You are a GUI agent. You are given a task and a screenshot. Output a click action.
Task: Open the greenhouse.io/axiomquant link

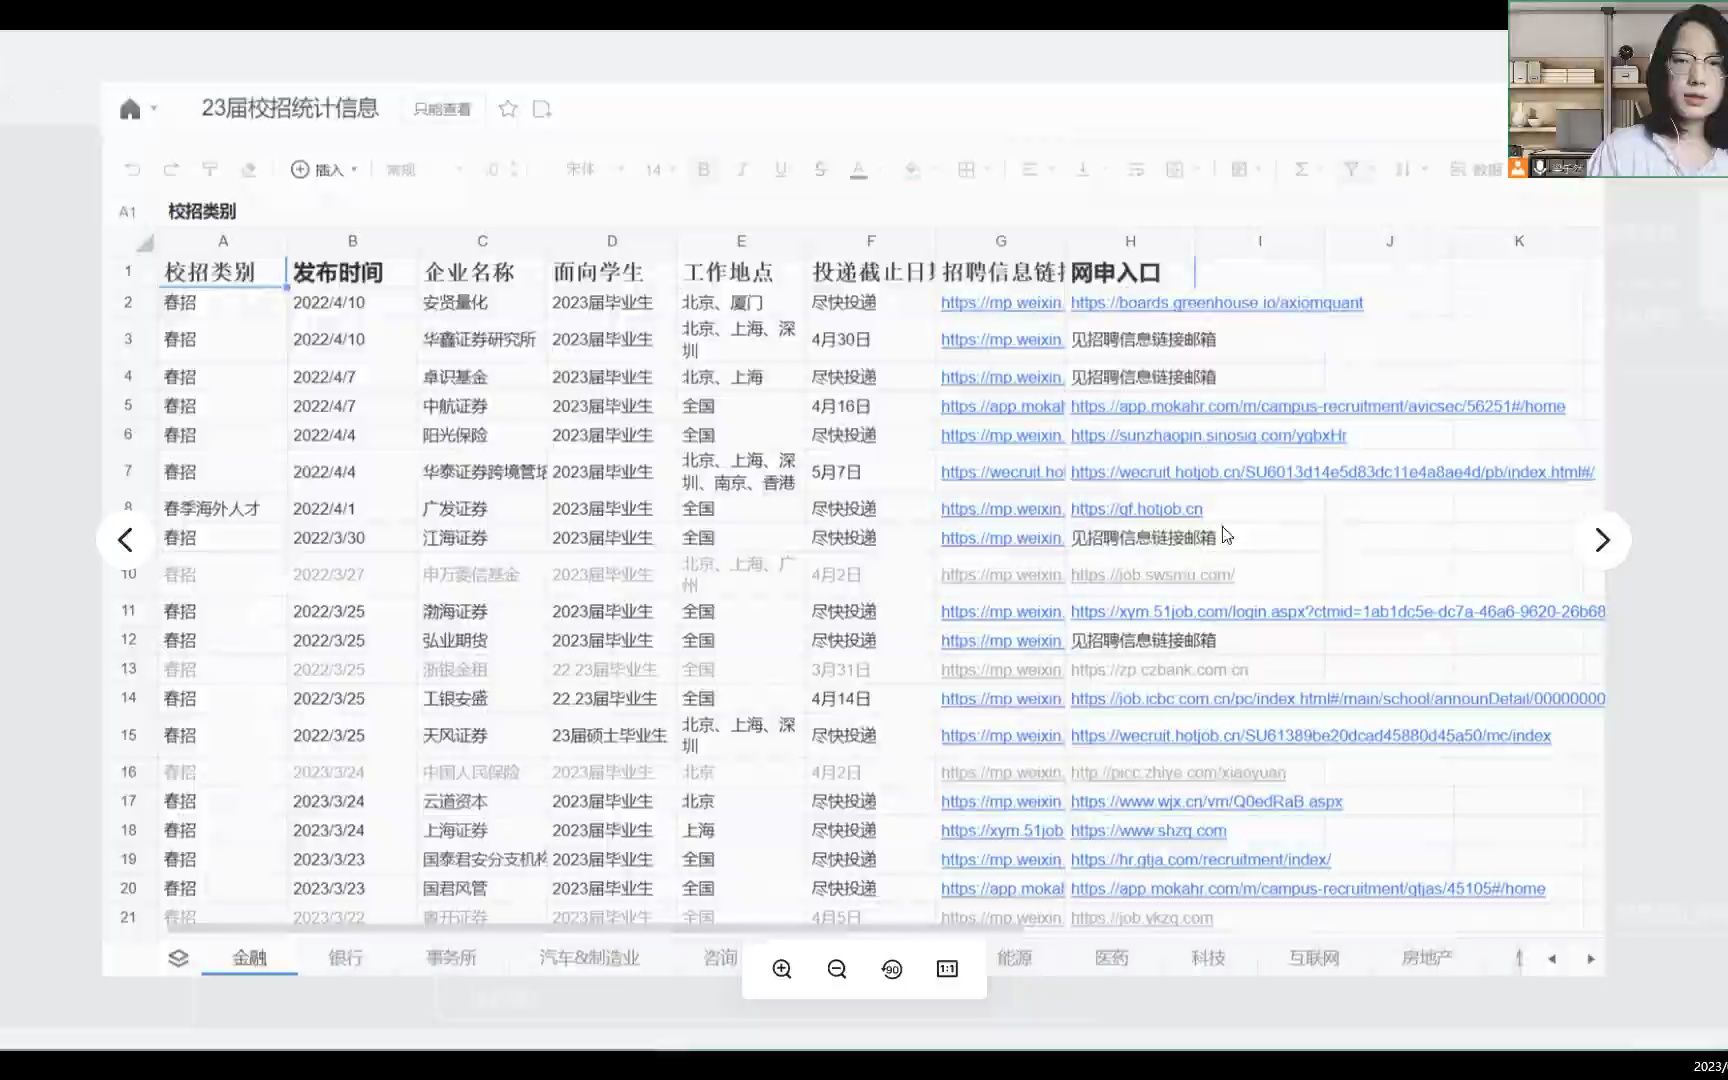pos(1217,303)
